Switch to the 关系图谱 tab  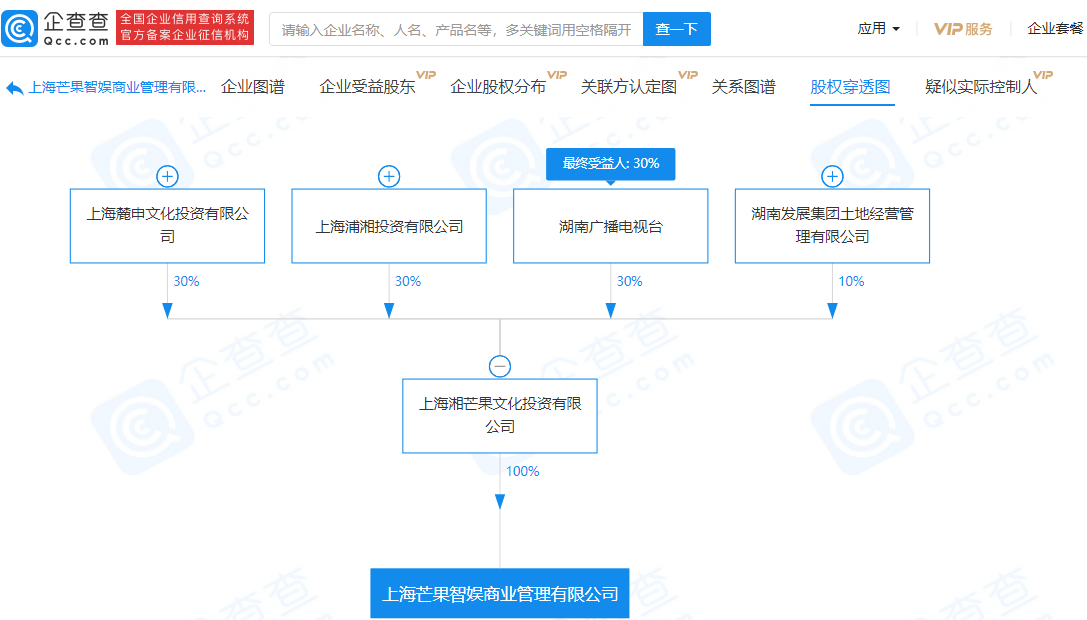pos(743,87)
